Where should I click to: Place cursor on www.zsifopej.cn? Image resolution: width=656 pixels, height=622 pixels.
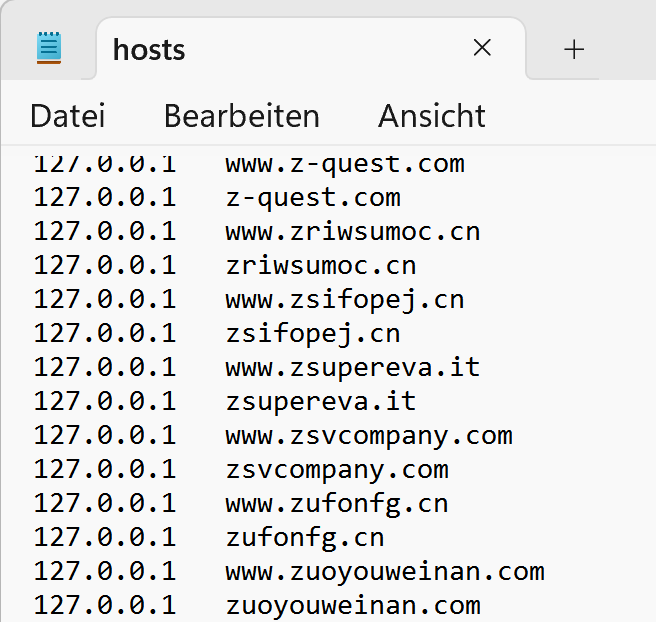click(x=345, y=299)
